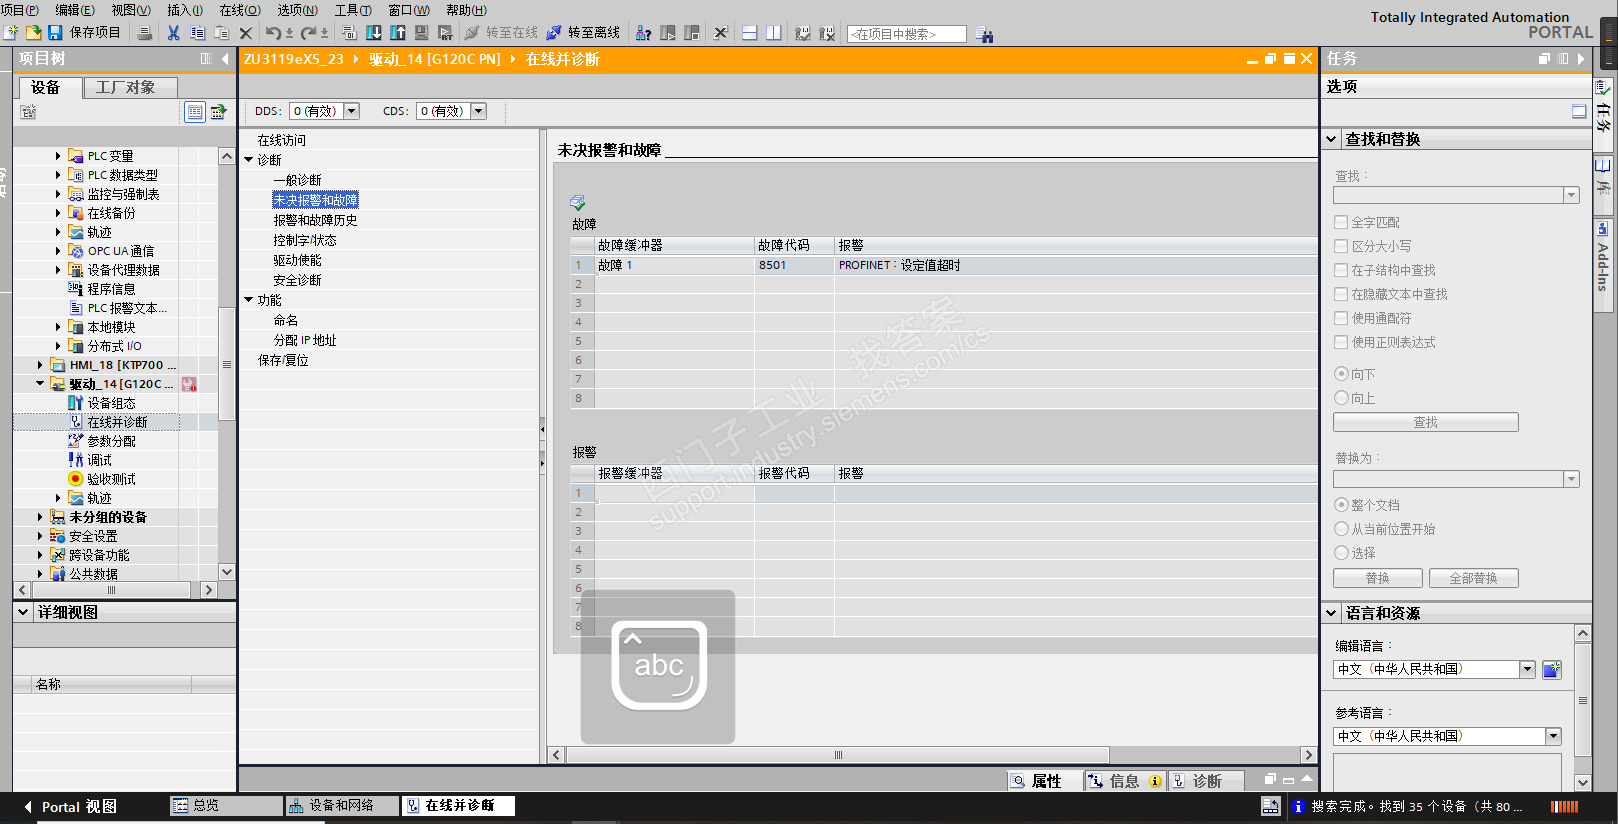Toggle the 使用正则表达式 checkbox
Screen dimensions: 1618x824
[1342, 342]
